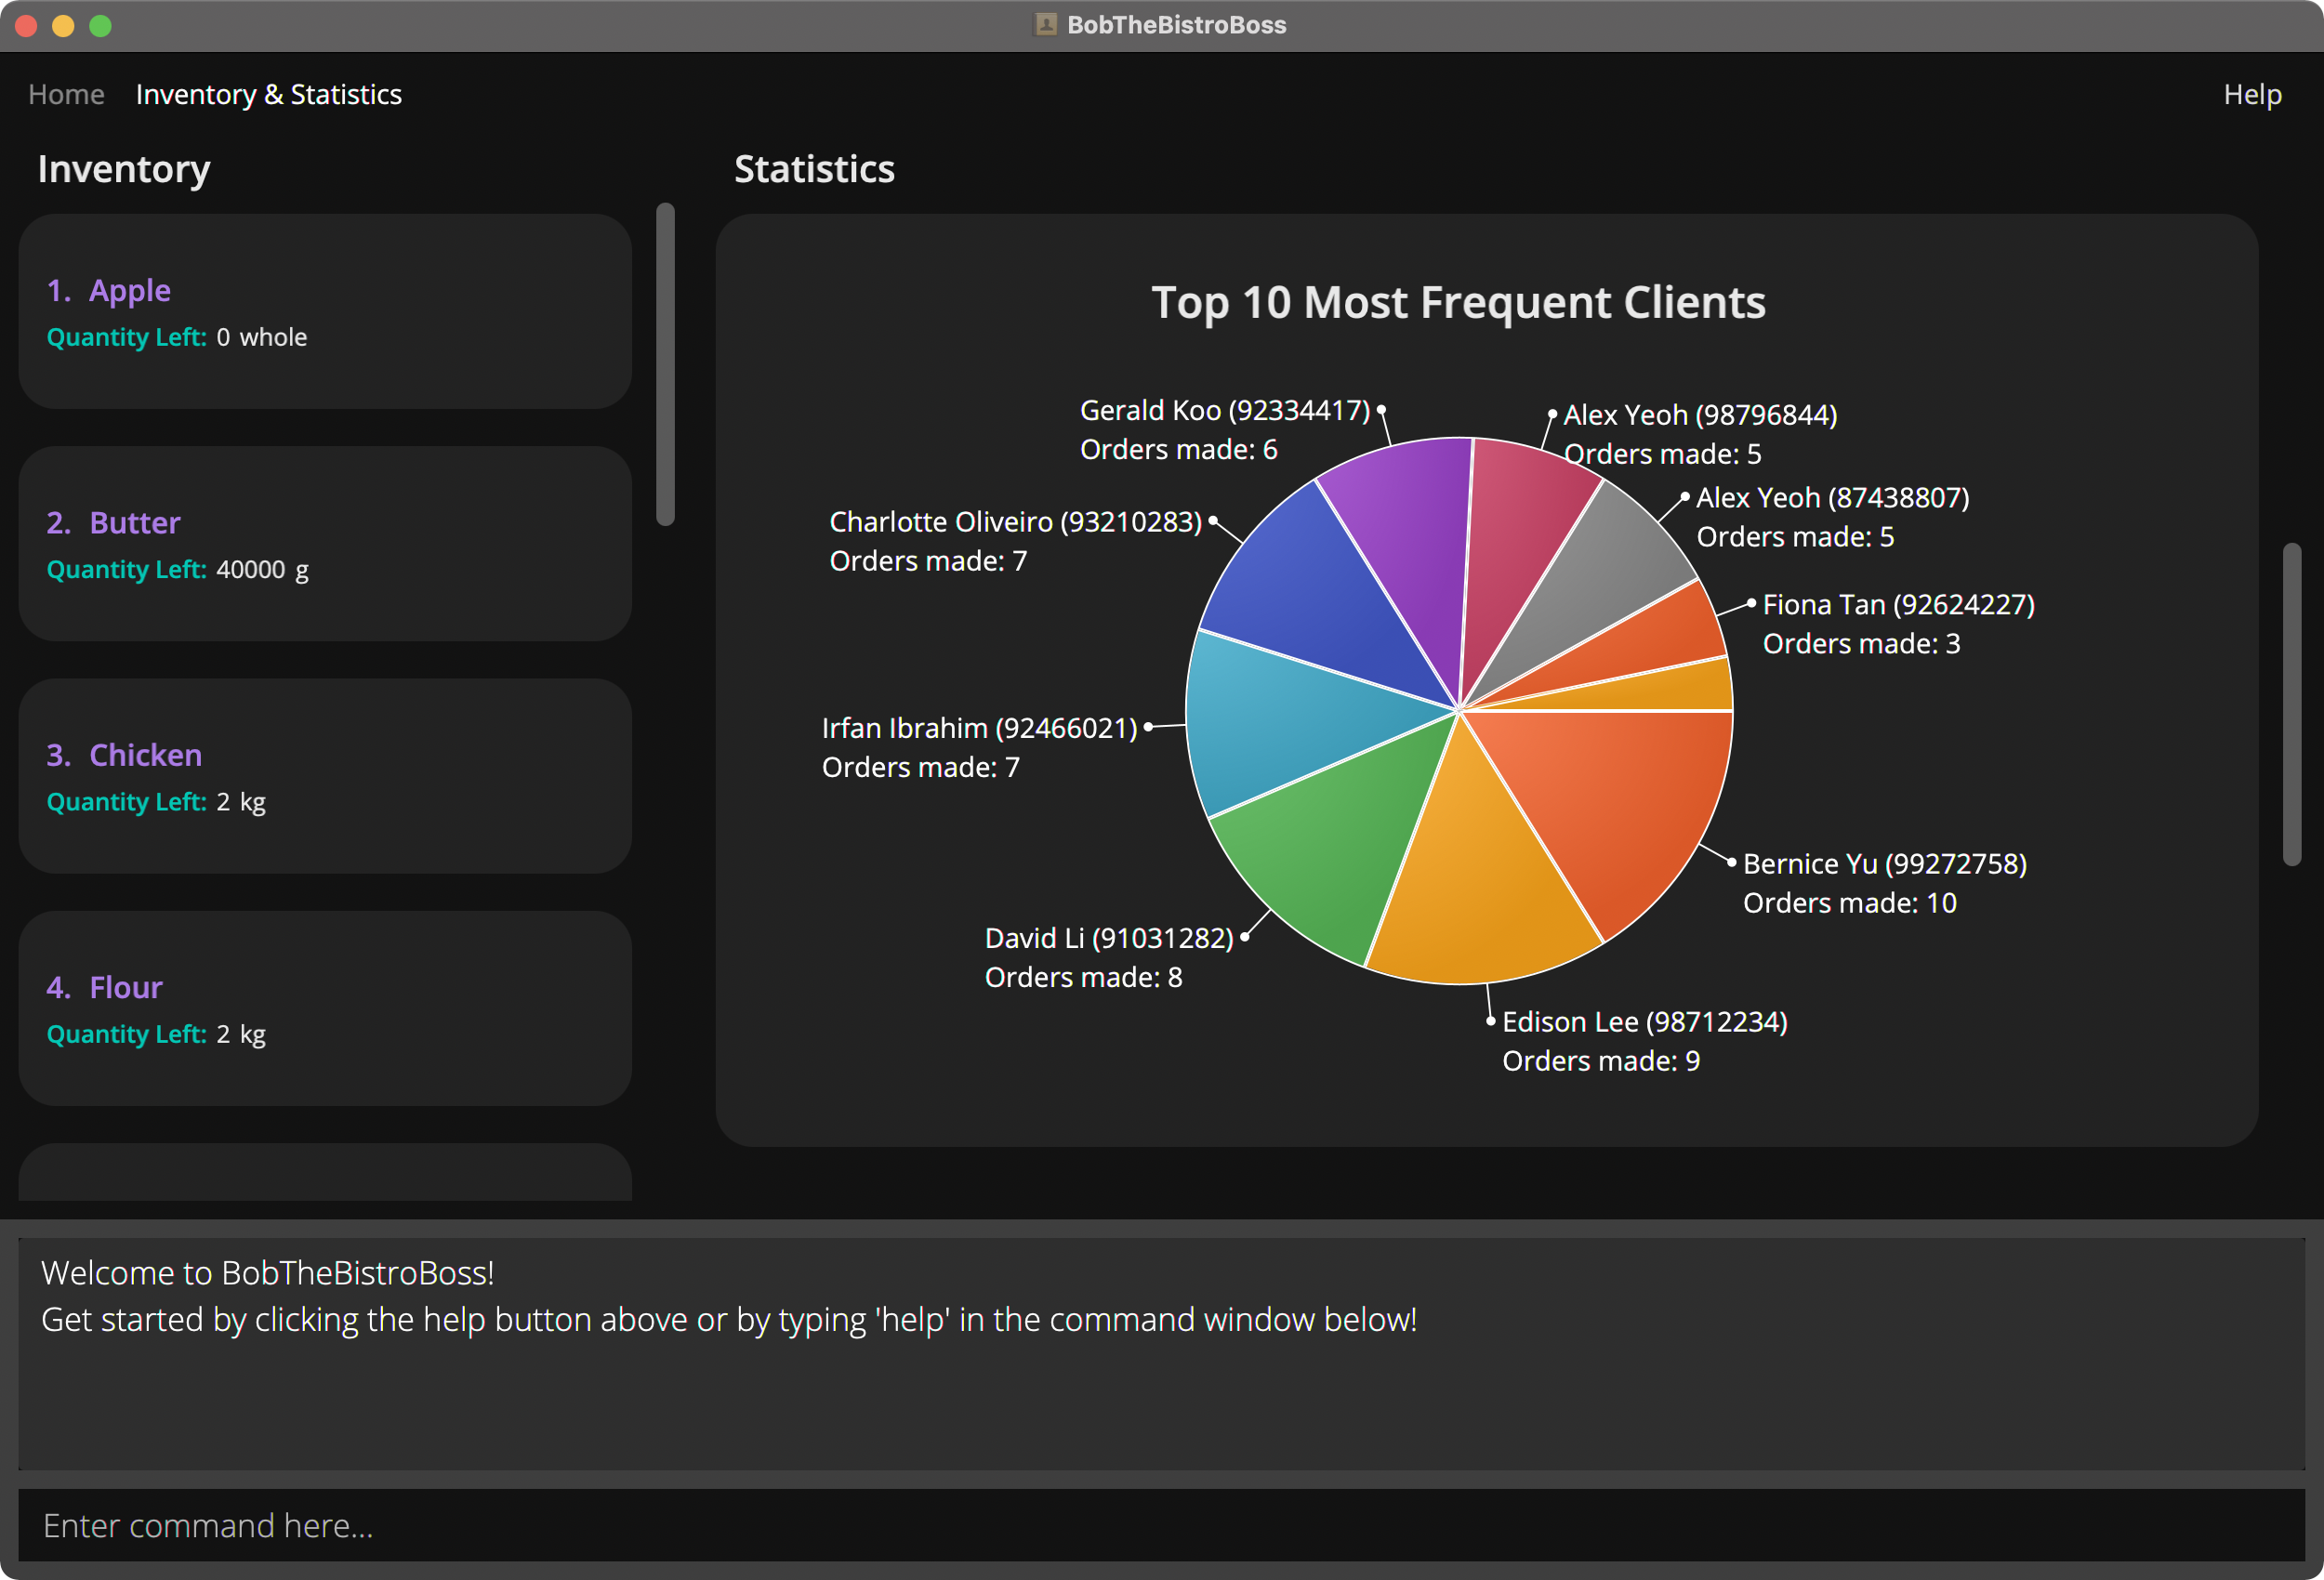Screen dimensions: 2324x1580
Task: Select the Apple inventory card
Action: click(324, 312)
